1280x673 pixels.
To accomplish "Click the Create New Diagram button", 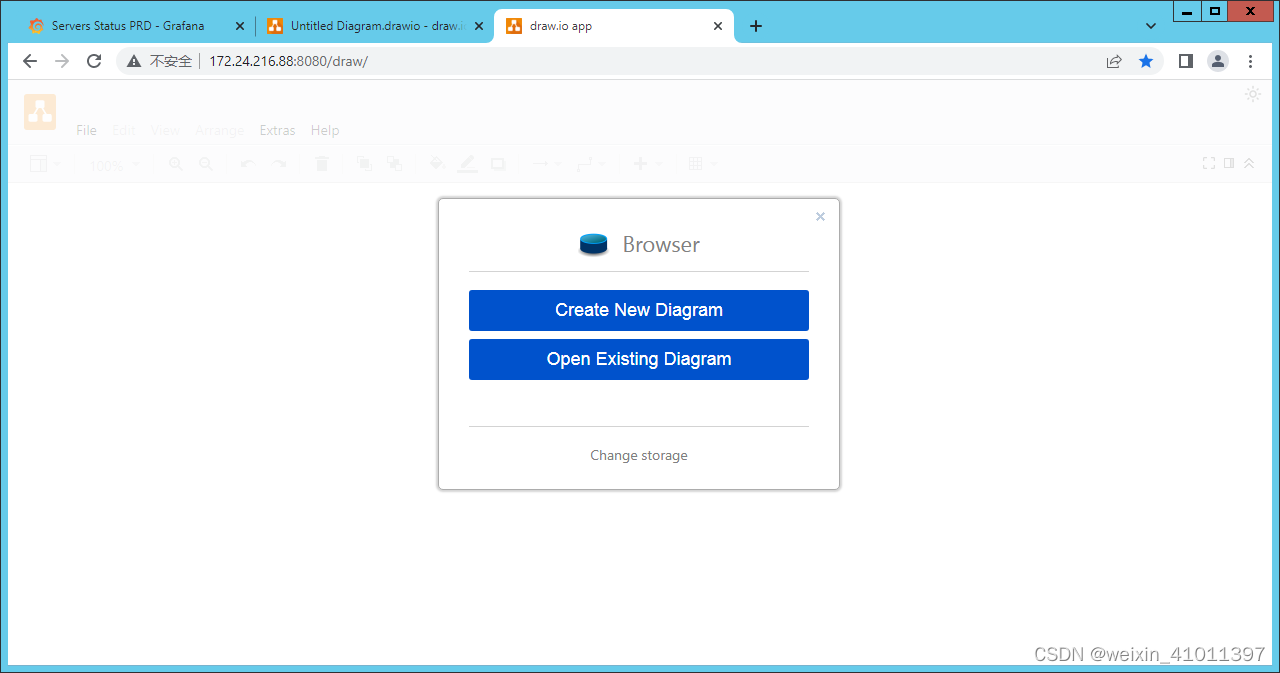I will [639, 310].
